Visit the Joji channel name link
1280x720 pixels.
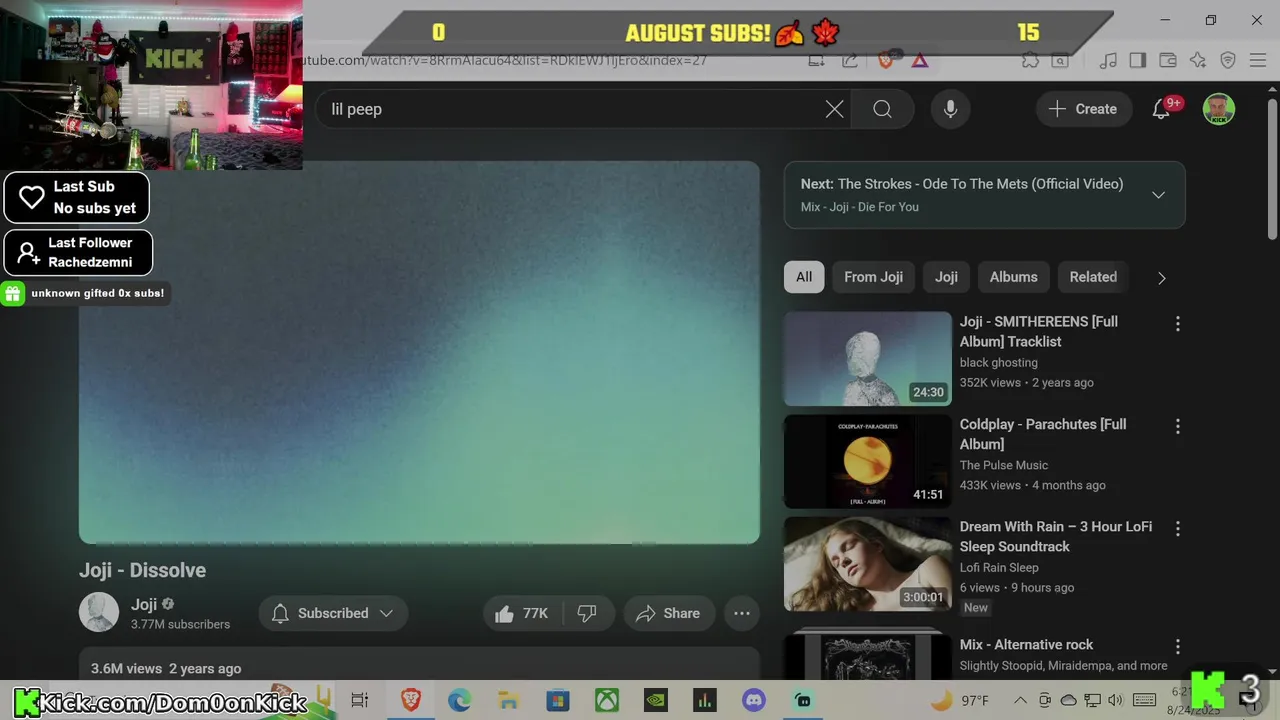[144, 604]
